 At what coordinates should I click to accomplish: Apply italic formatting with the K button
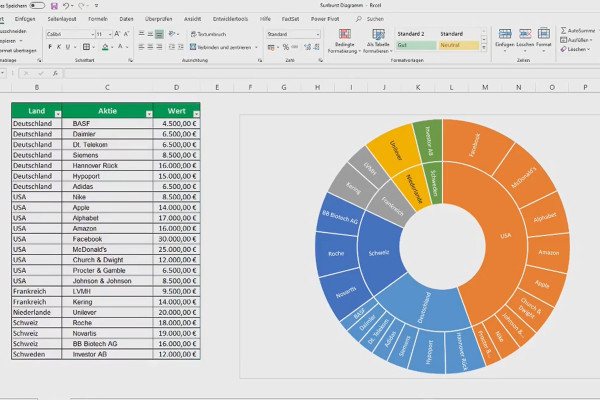(59, 47)
